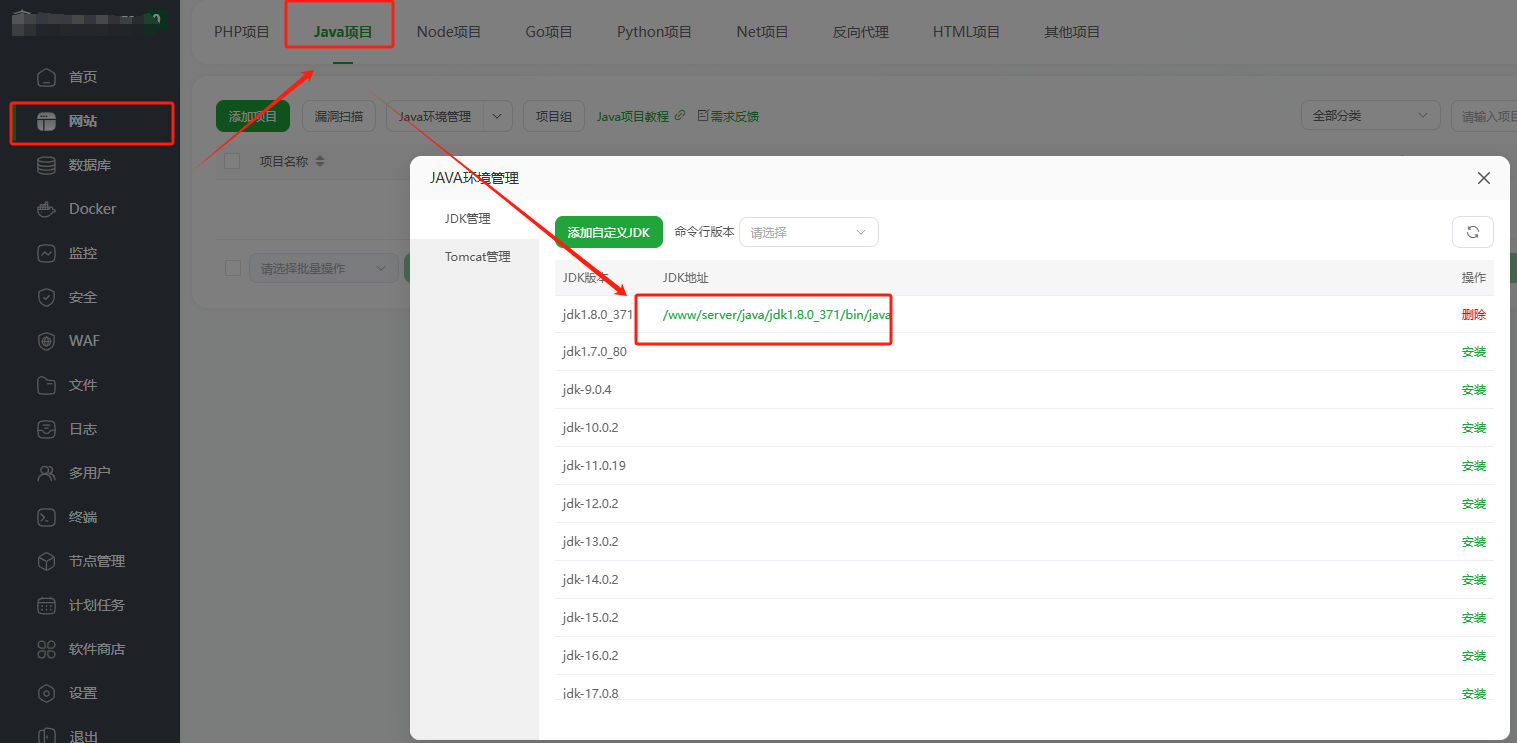Click the sort icon next to 项目名称
Screen dimensions: 1517x743
pyautogui.click(x=319, y=161)
